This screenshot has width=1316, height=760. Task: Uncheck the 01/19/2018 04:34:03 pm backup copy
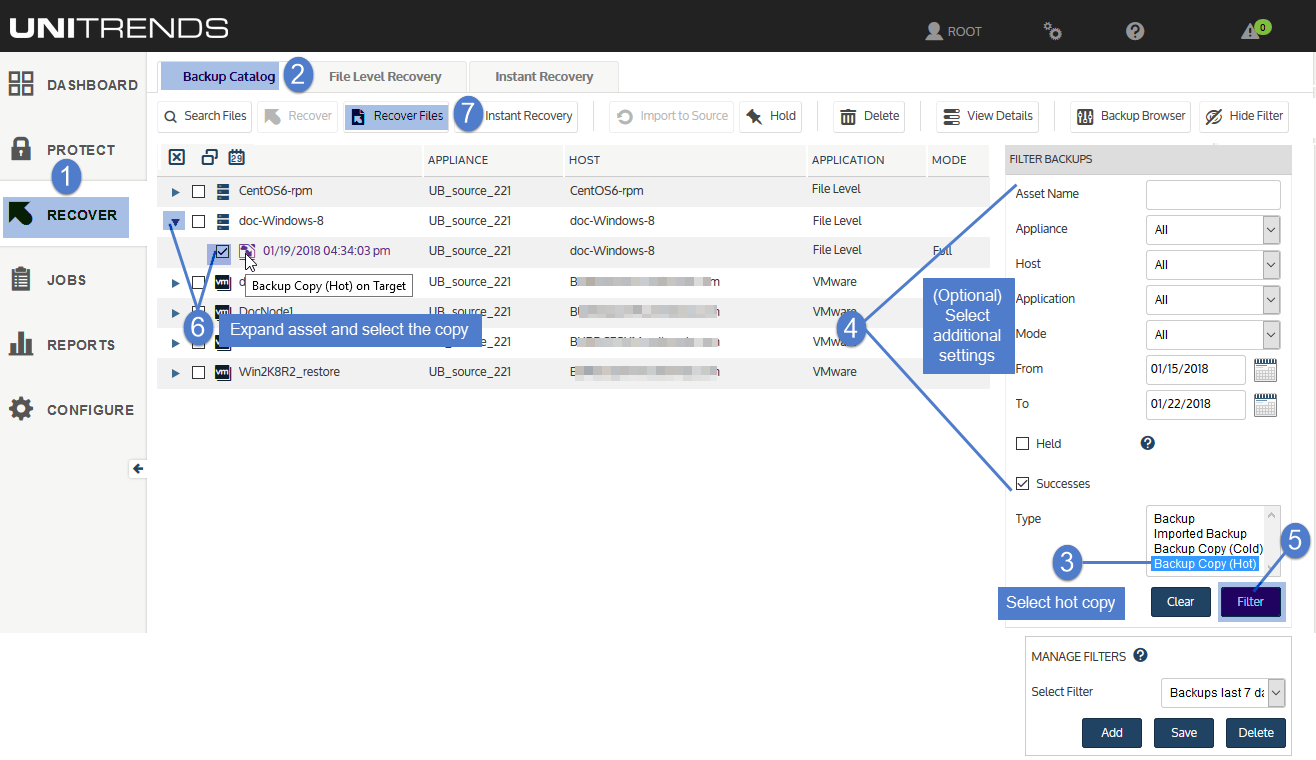pos(222,251)
